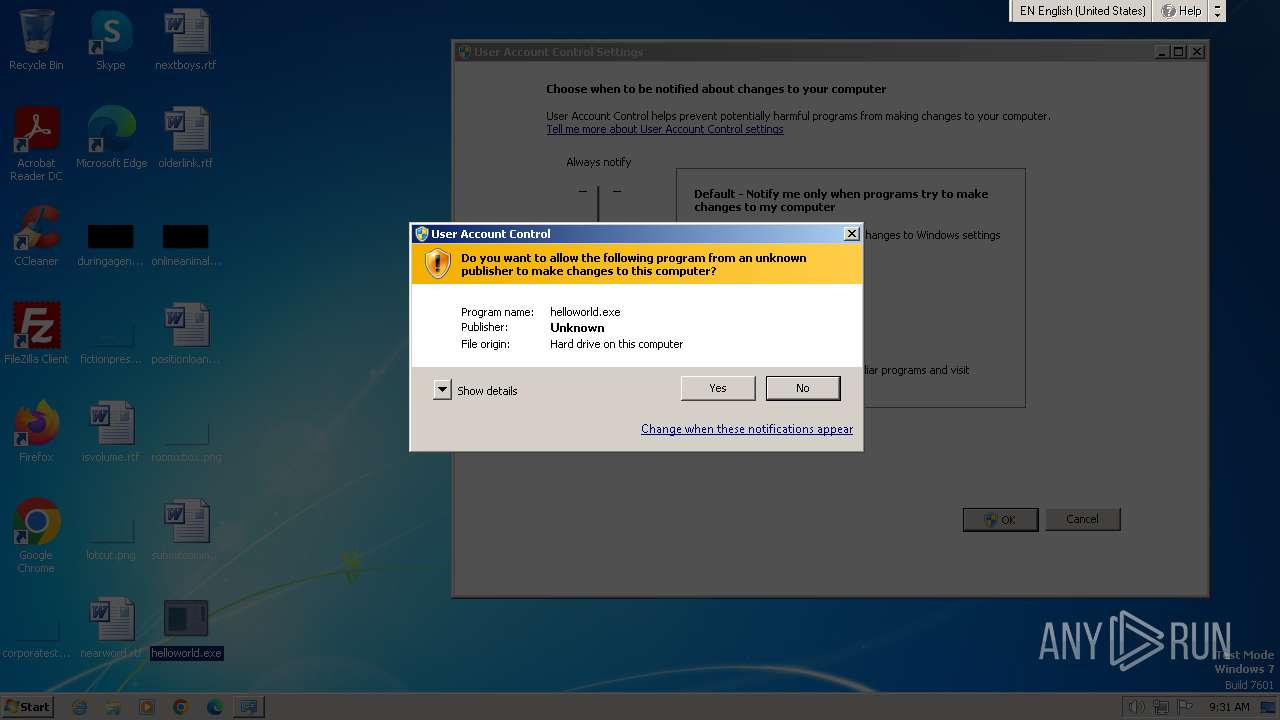The width and height of the screenshot is (1280, 720).
Task: Click the network tray icon
Action: pos(1161,707)
